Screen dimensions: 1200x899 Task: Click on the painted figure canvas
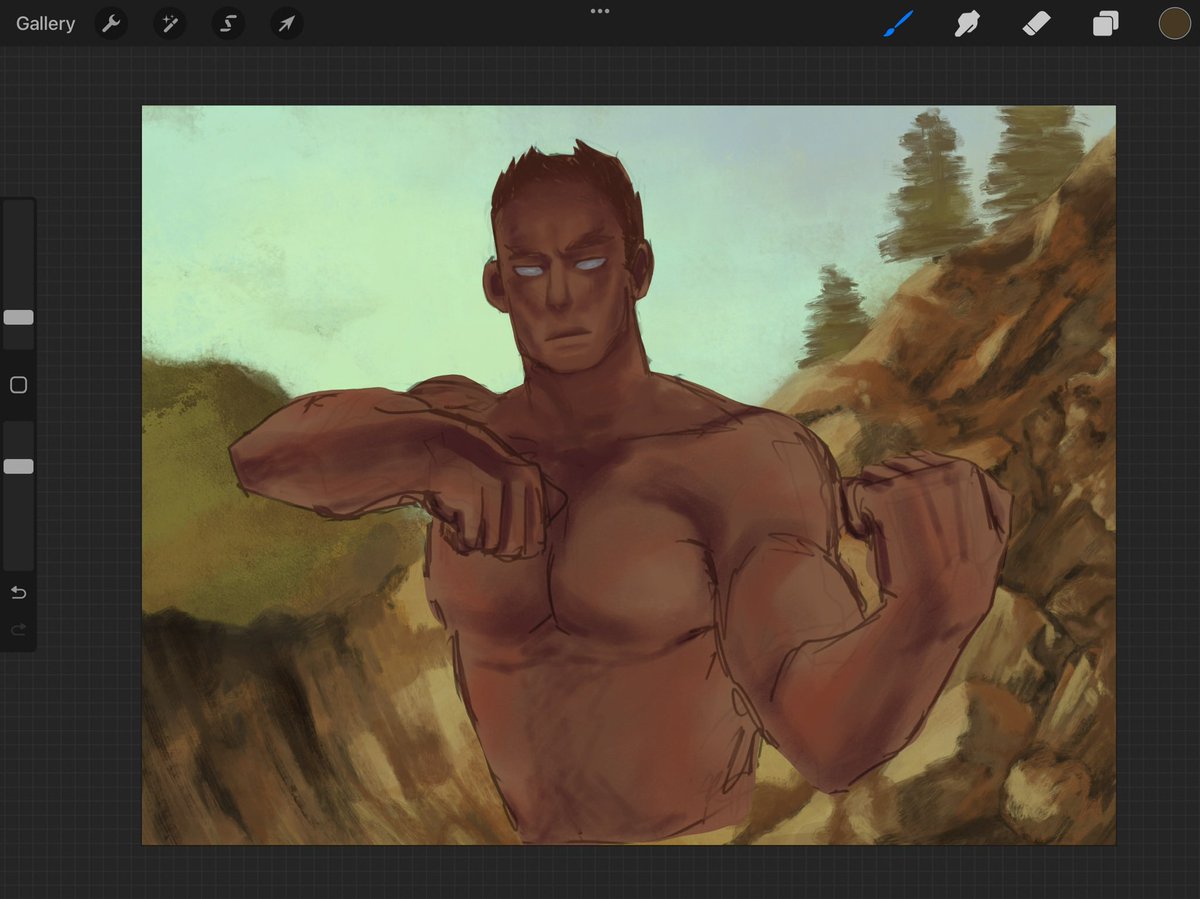point(628,475)
